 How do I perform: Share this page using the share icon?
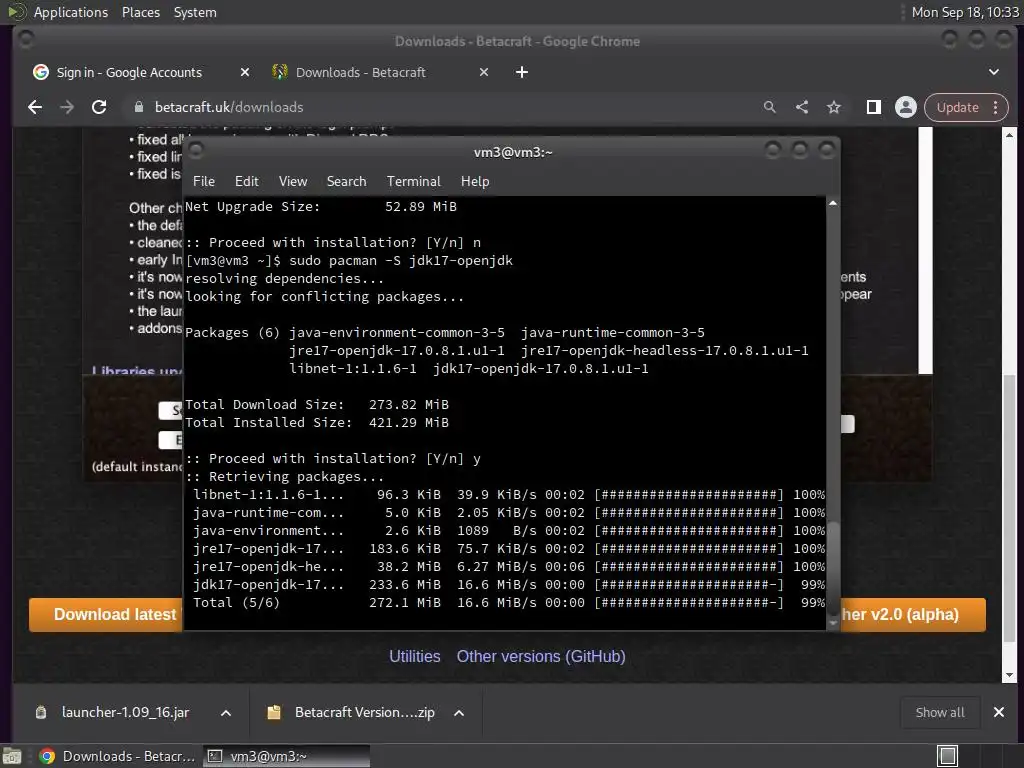coord(802,107)
